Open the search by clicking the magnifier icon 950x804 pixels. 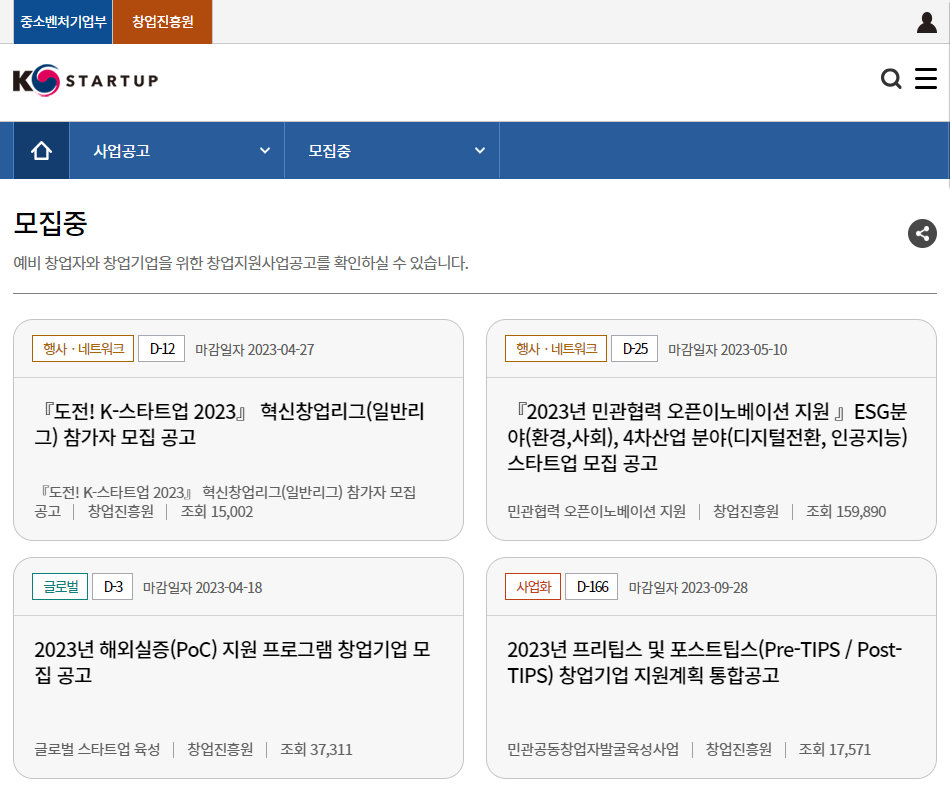[x=891, y=78]
